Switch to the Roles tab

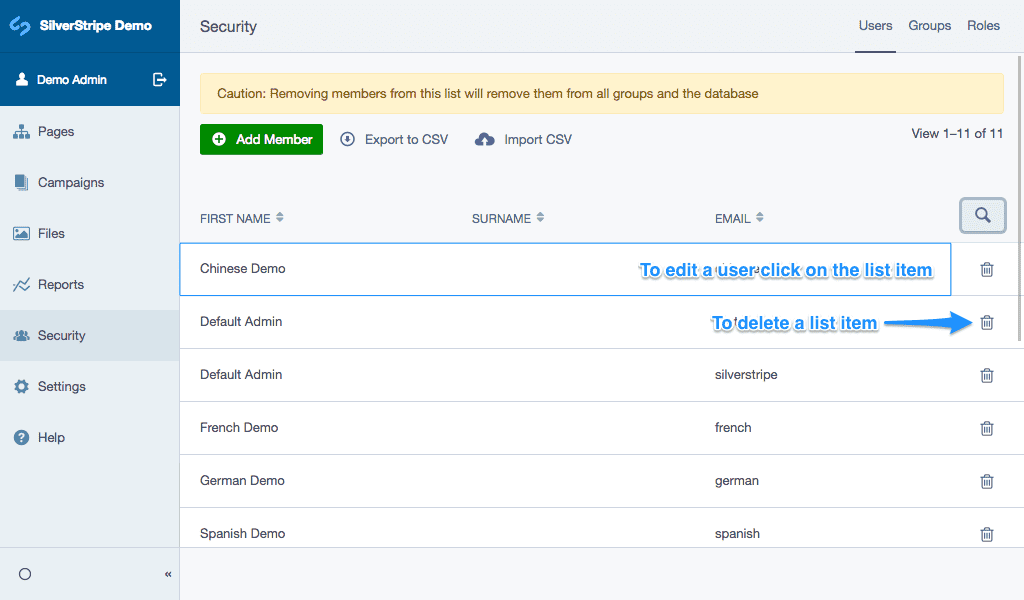click(983, 26)
